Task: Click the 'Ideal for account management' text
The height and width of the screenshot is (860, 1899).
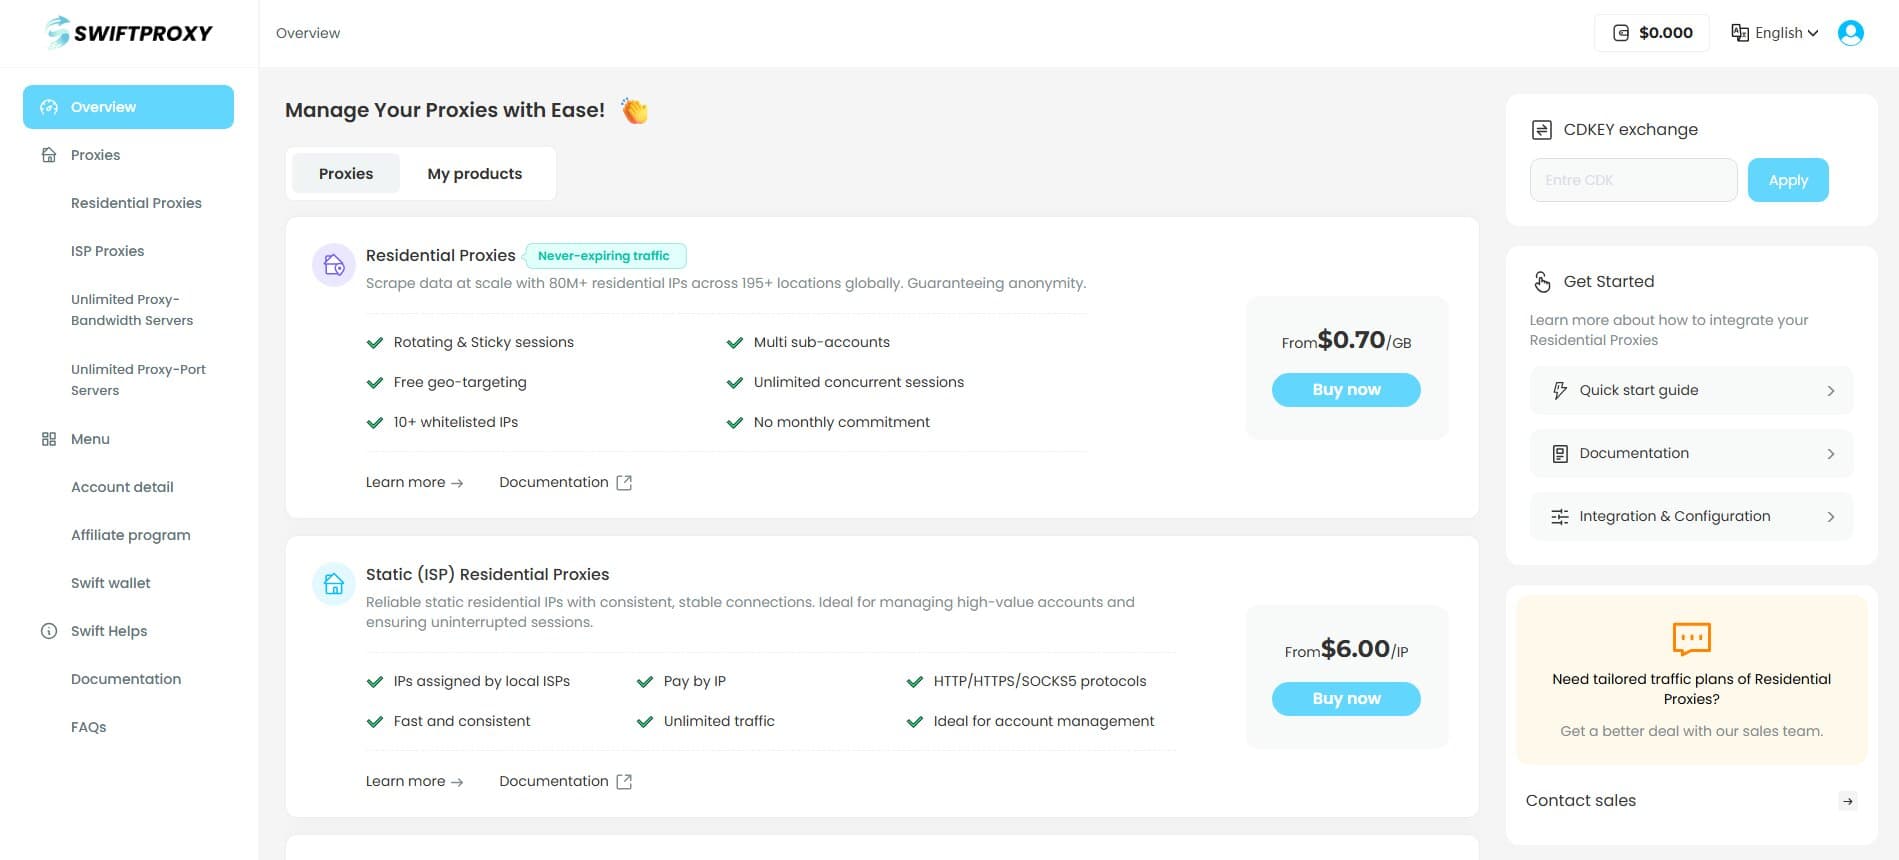Action: (x=1044, y=721)
